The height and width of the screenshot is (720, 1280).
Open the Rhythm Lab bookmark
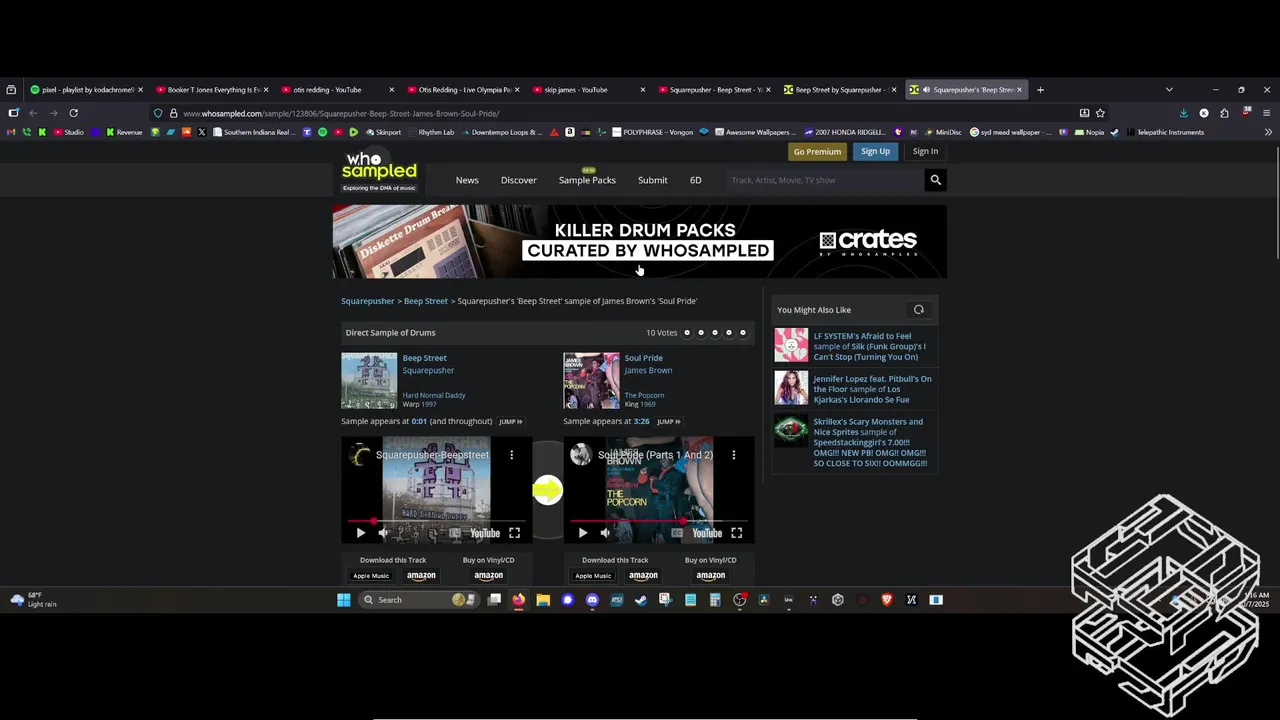(430, 132)
